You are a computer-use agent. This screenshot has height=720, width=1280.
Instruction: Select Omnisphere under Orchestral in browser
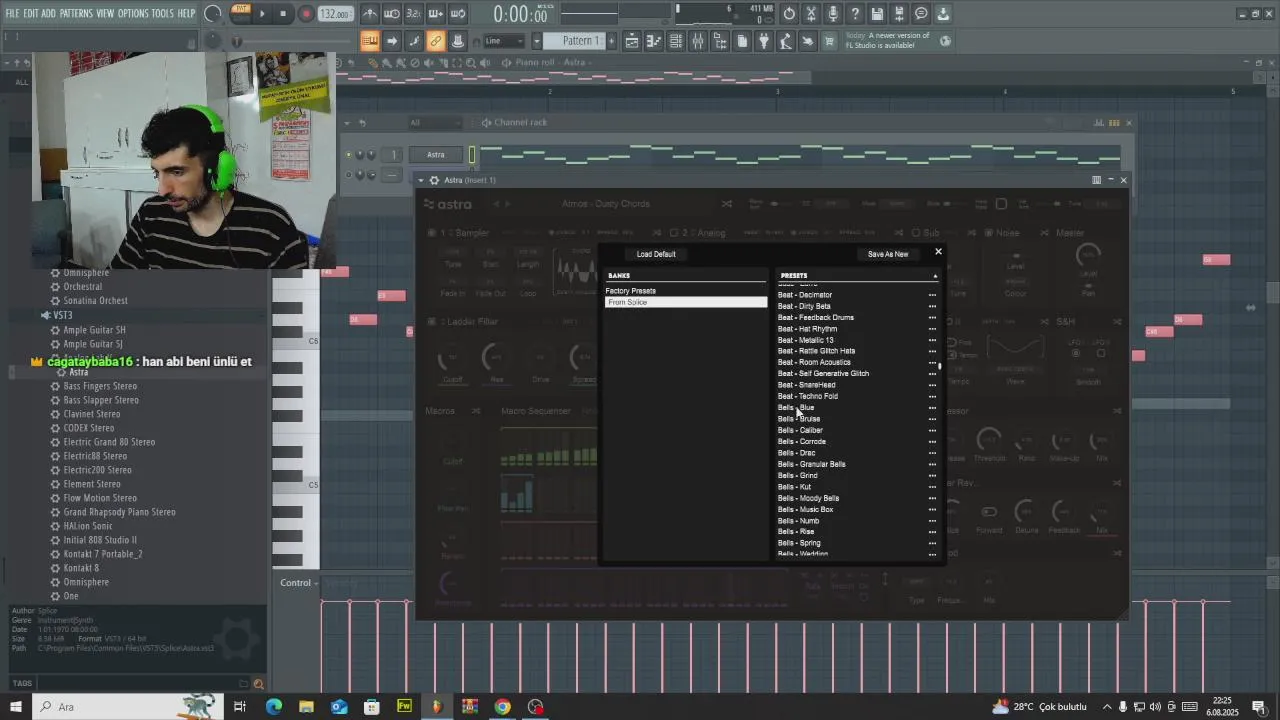pos(86,273)
